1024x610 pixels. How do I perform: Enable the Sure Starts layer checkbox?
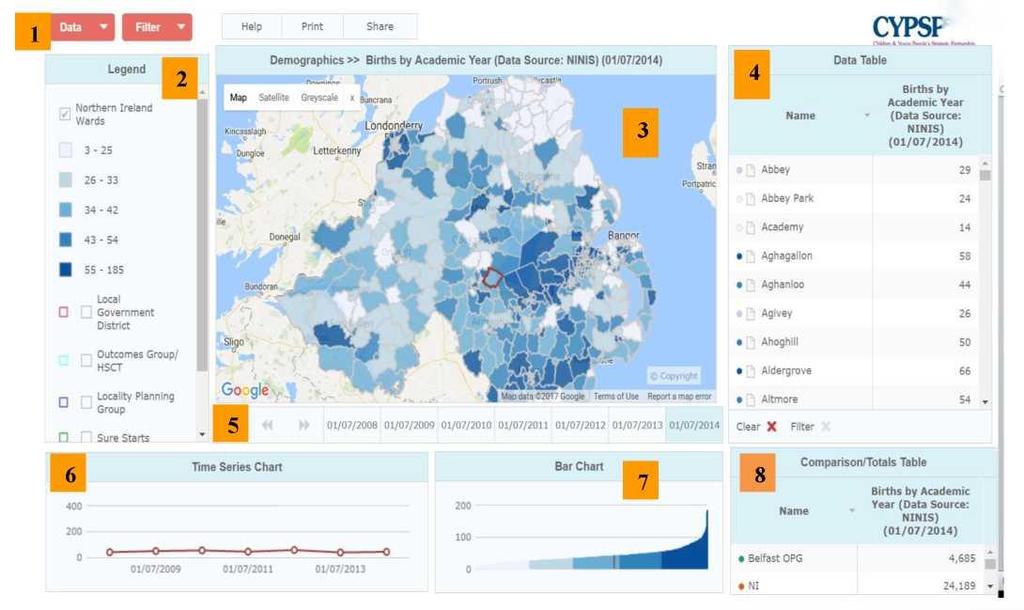click(x=86, y=437)
